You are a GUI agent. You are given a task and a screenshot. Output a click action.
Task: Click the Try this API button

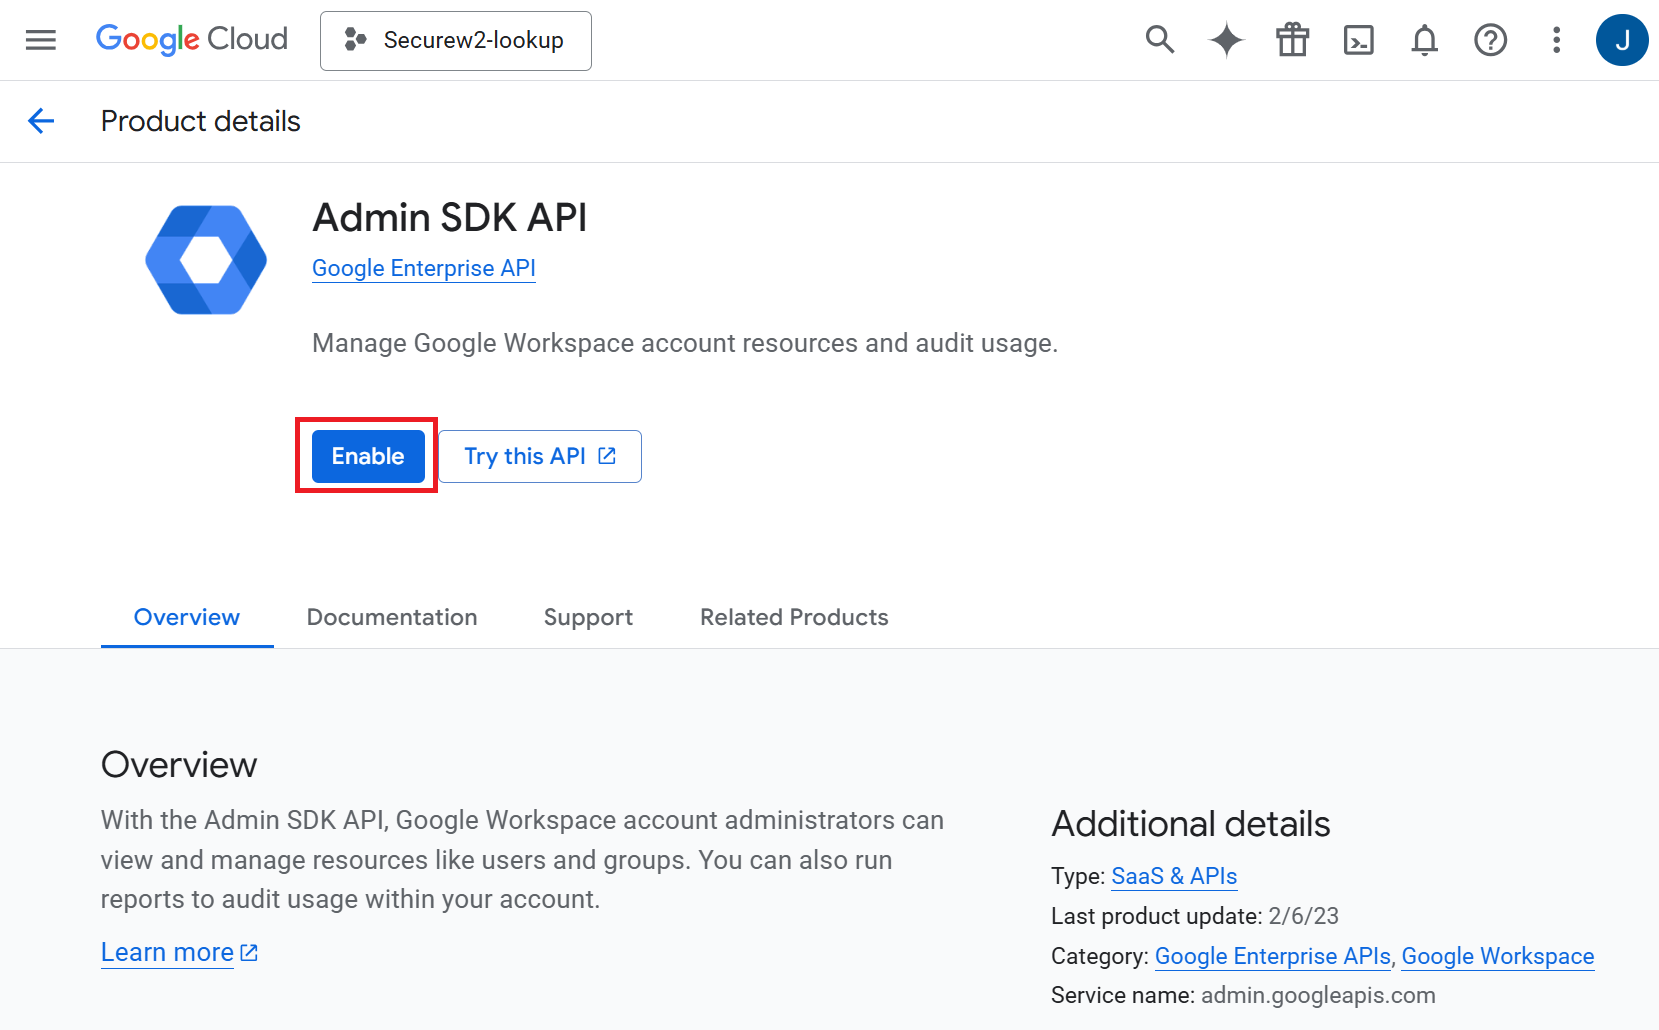(x=540, y=456)
